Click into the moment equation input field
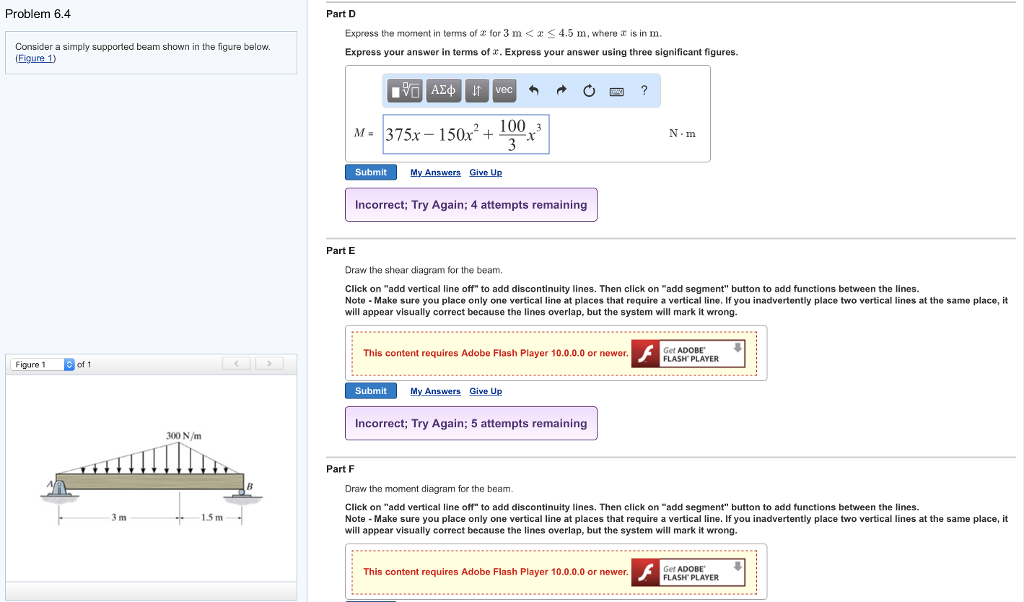This screenshot has width=1024, height=602. pos(465,134)
